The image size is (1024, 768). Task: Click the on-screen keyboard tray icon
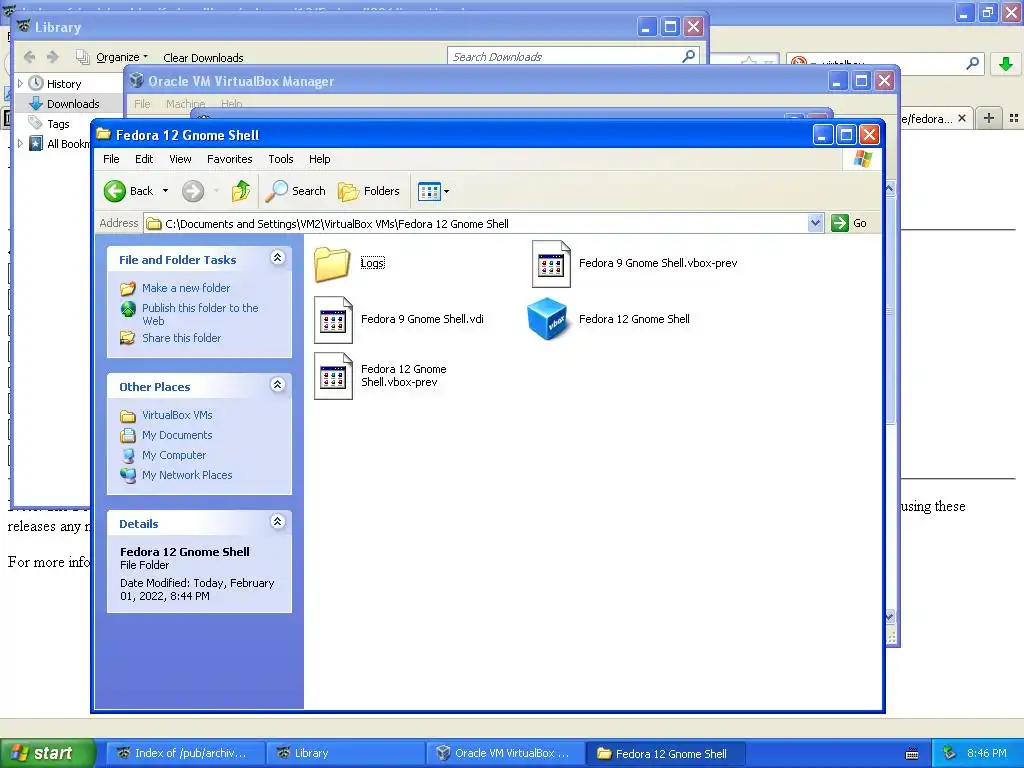tap(912, 754)
